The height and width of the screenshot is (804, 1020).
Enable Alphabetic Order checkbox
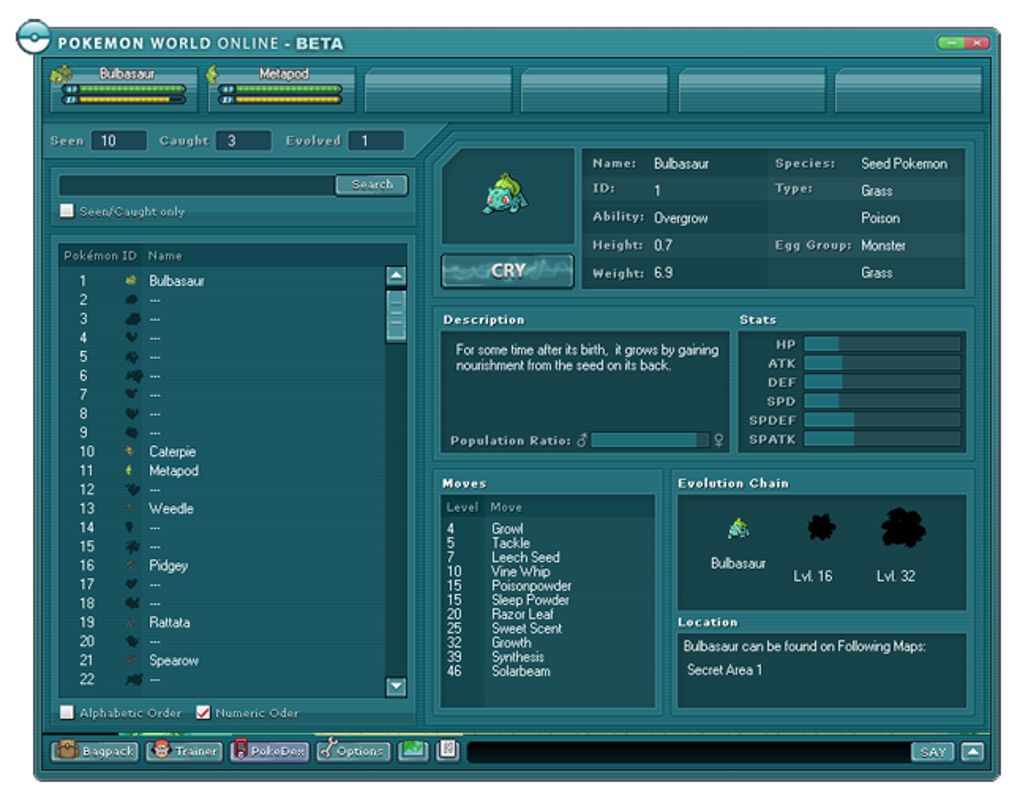pyautogui.click(x=66, y=712)
